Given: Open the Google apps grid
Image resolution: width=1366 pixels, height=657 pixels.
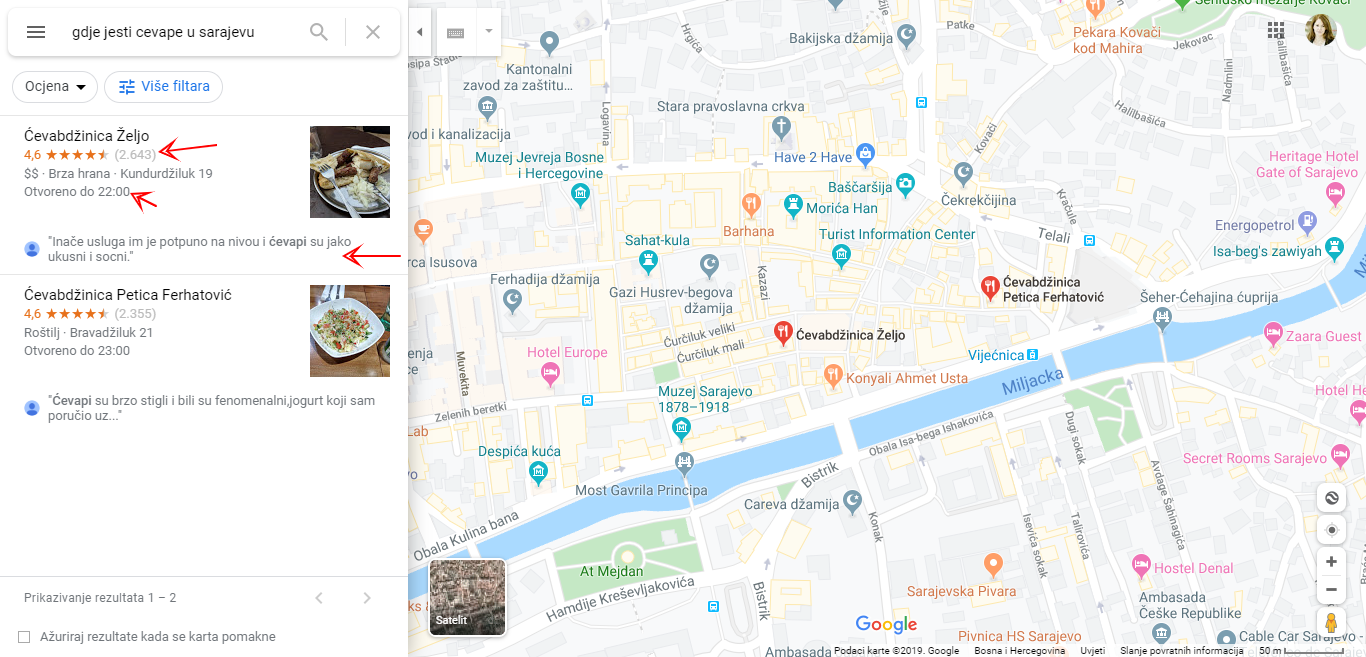Looking at the screenshot, I should coord(1276,30).
